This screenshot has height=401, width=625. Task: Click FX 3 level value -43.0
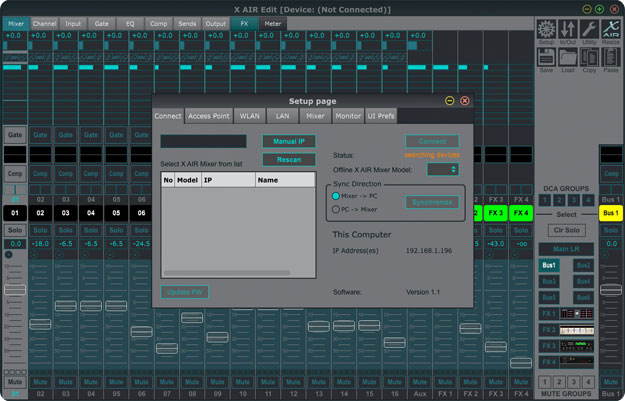(495, 244)
